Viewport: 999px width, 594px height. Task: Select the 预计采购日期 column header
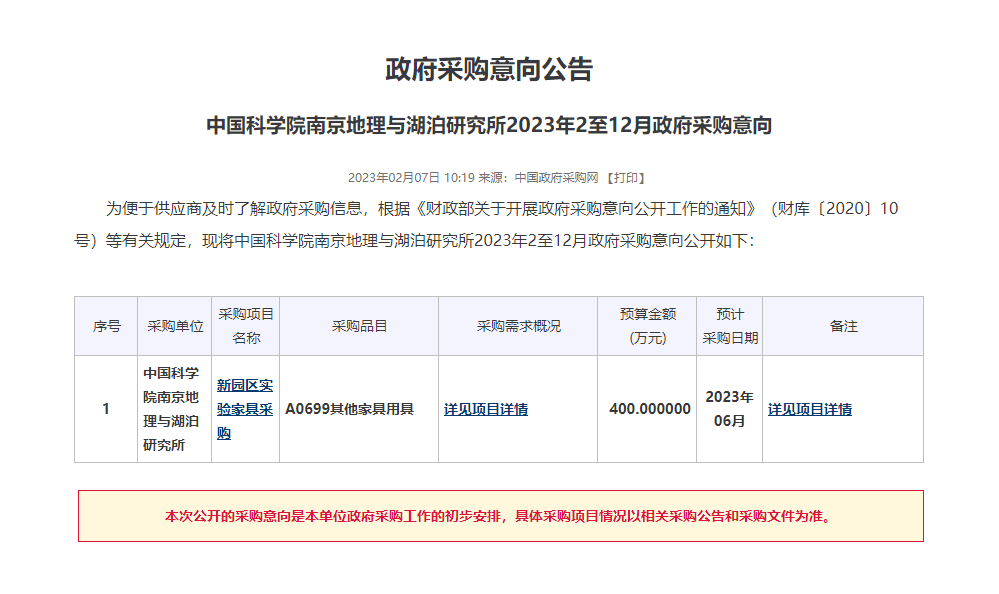[730, 326]
